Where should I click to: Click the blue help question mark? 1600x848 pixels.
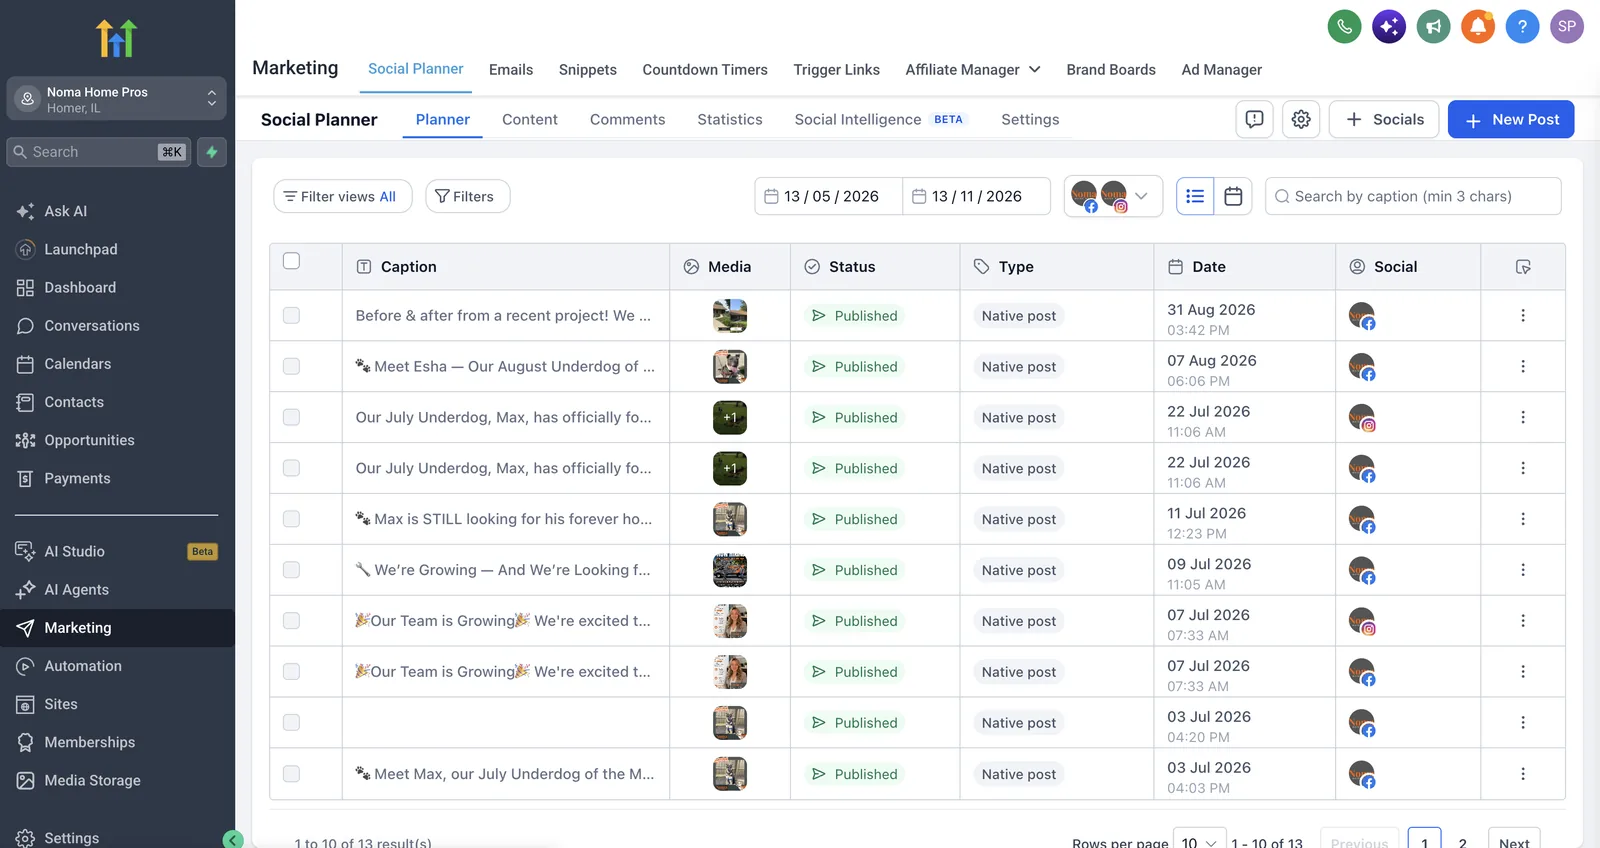click(1522, 27)
